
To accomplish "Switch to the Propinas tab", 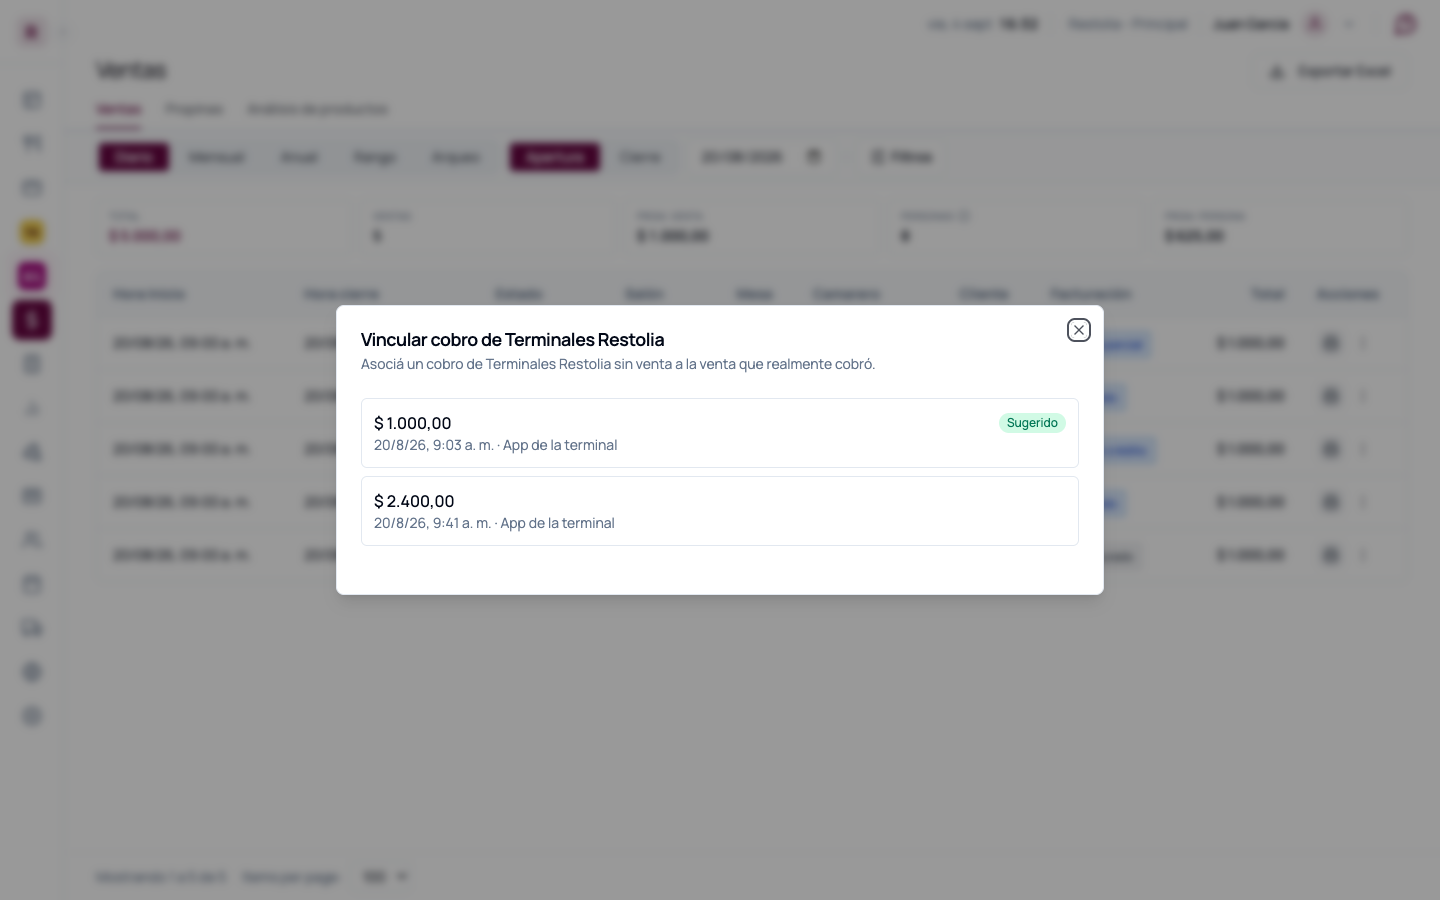I will 194,109.
